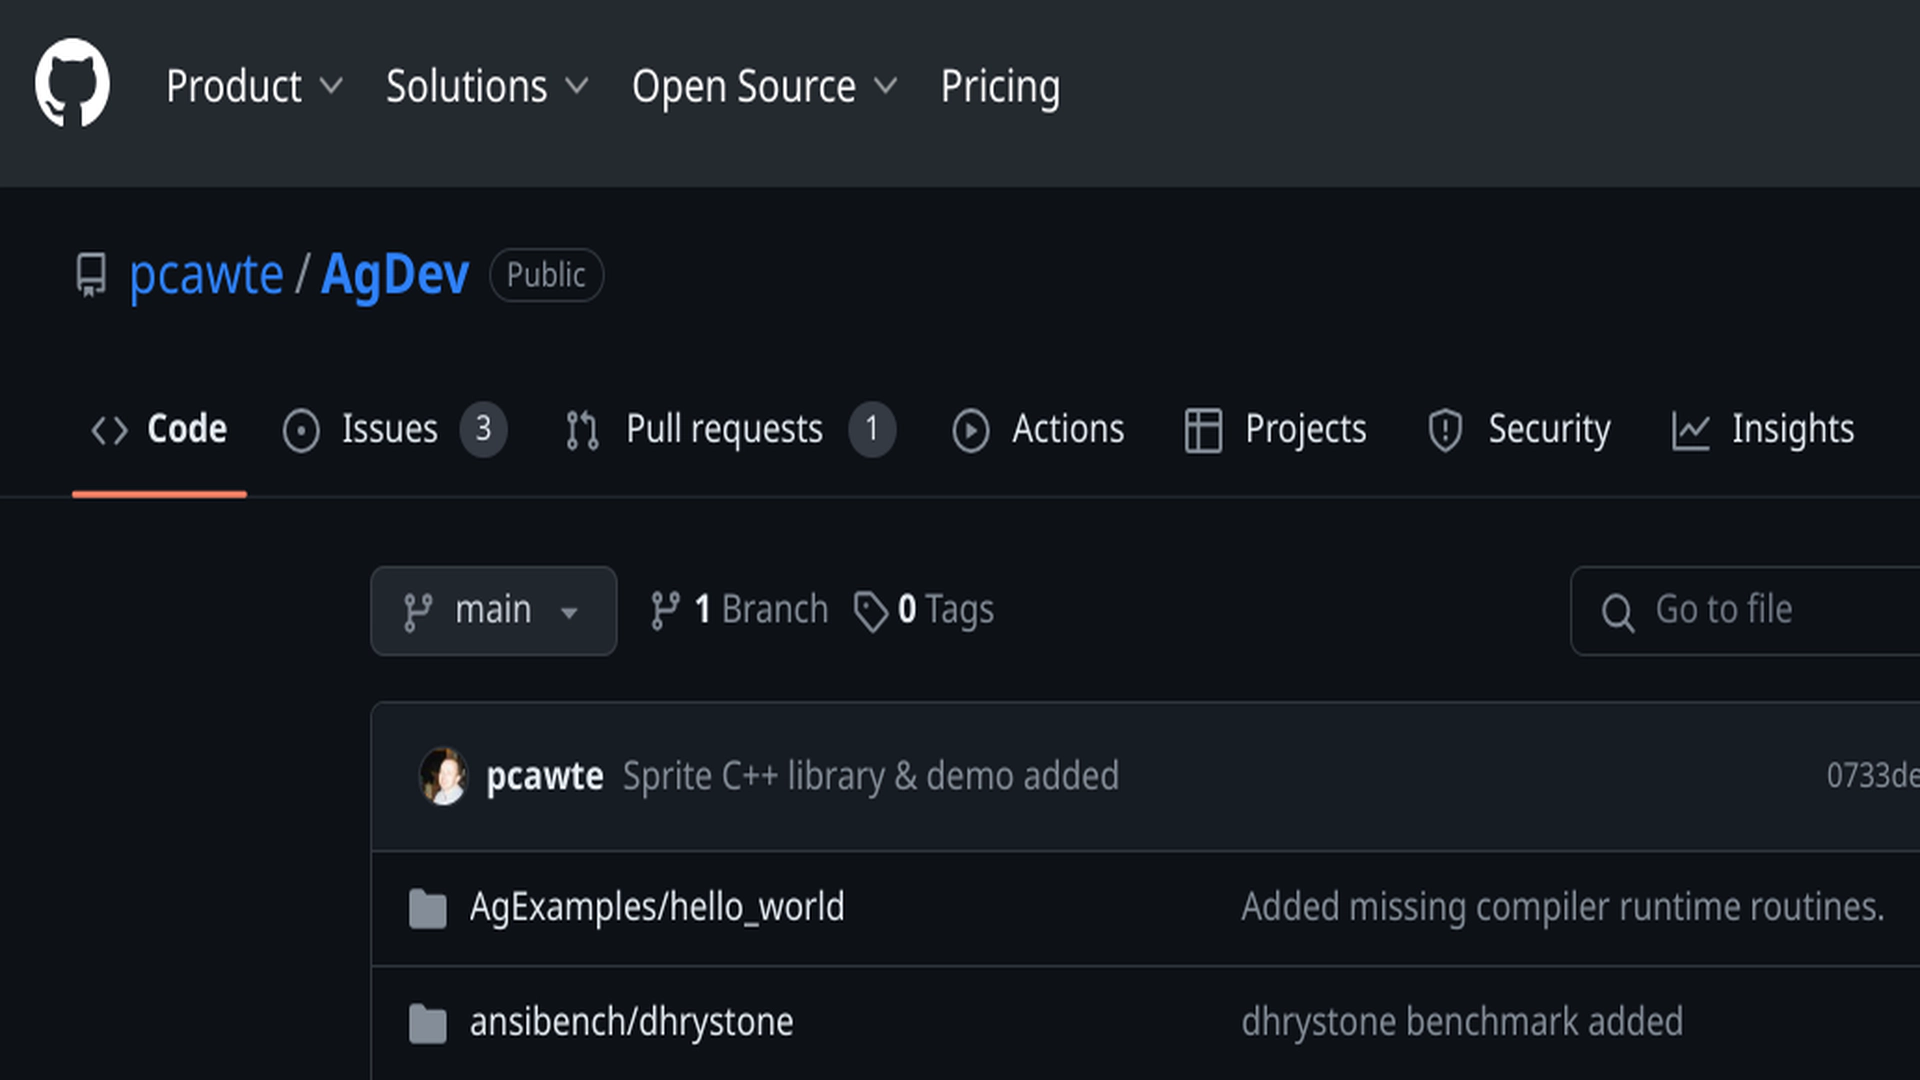Screen dimensions: 1920x1080
Task: Click the magnifier icon in Go to file
Action: pos(1617,612)
